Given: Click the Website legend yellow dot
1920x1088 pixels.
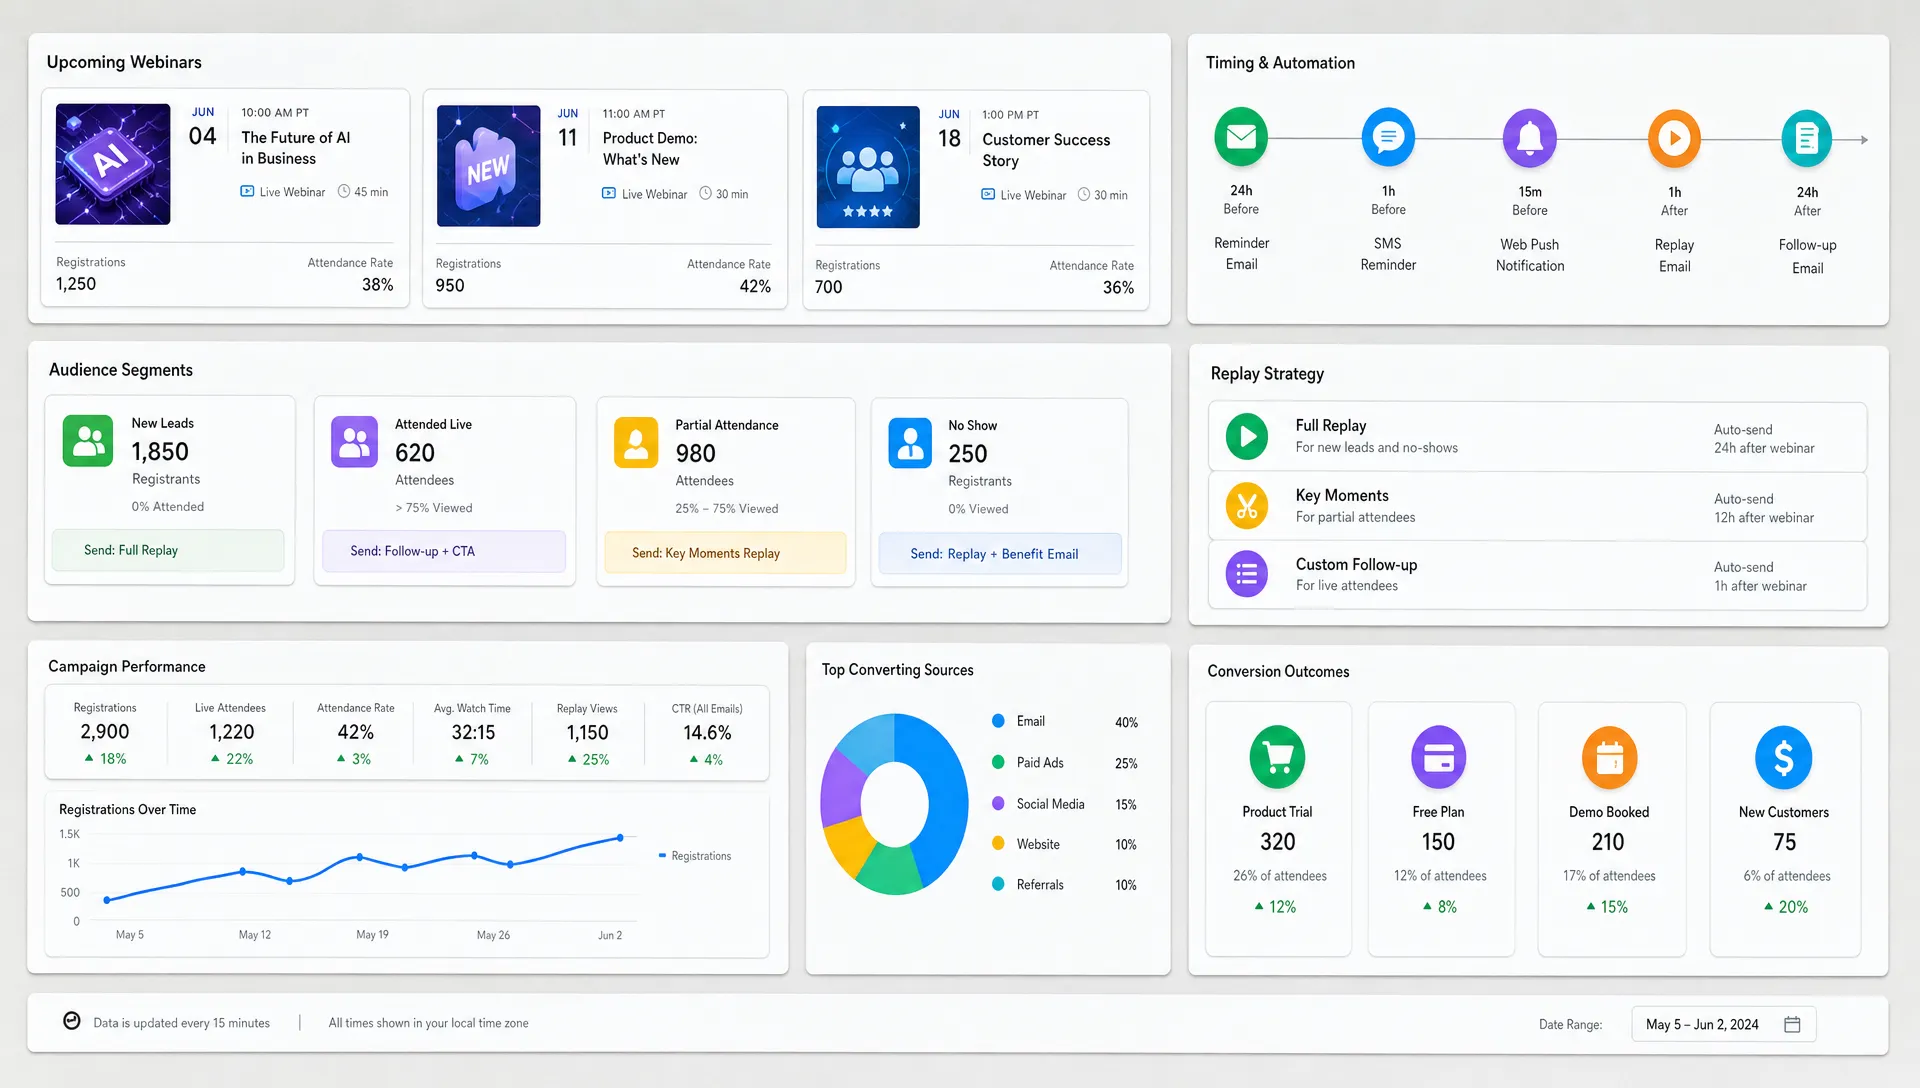Looking at the screenshot, I should (998, 843).
